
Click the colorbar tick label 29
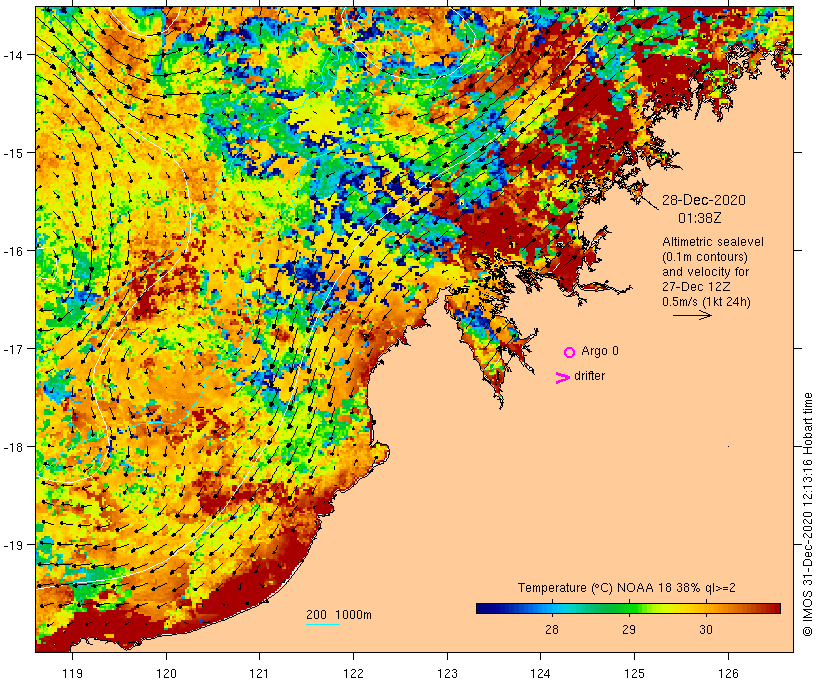click(x=629, y=629)
